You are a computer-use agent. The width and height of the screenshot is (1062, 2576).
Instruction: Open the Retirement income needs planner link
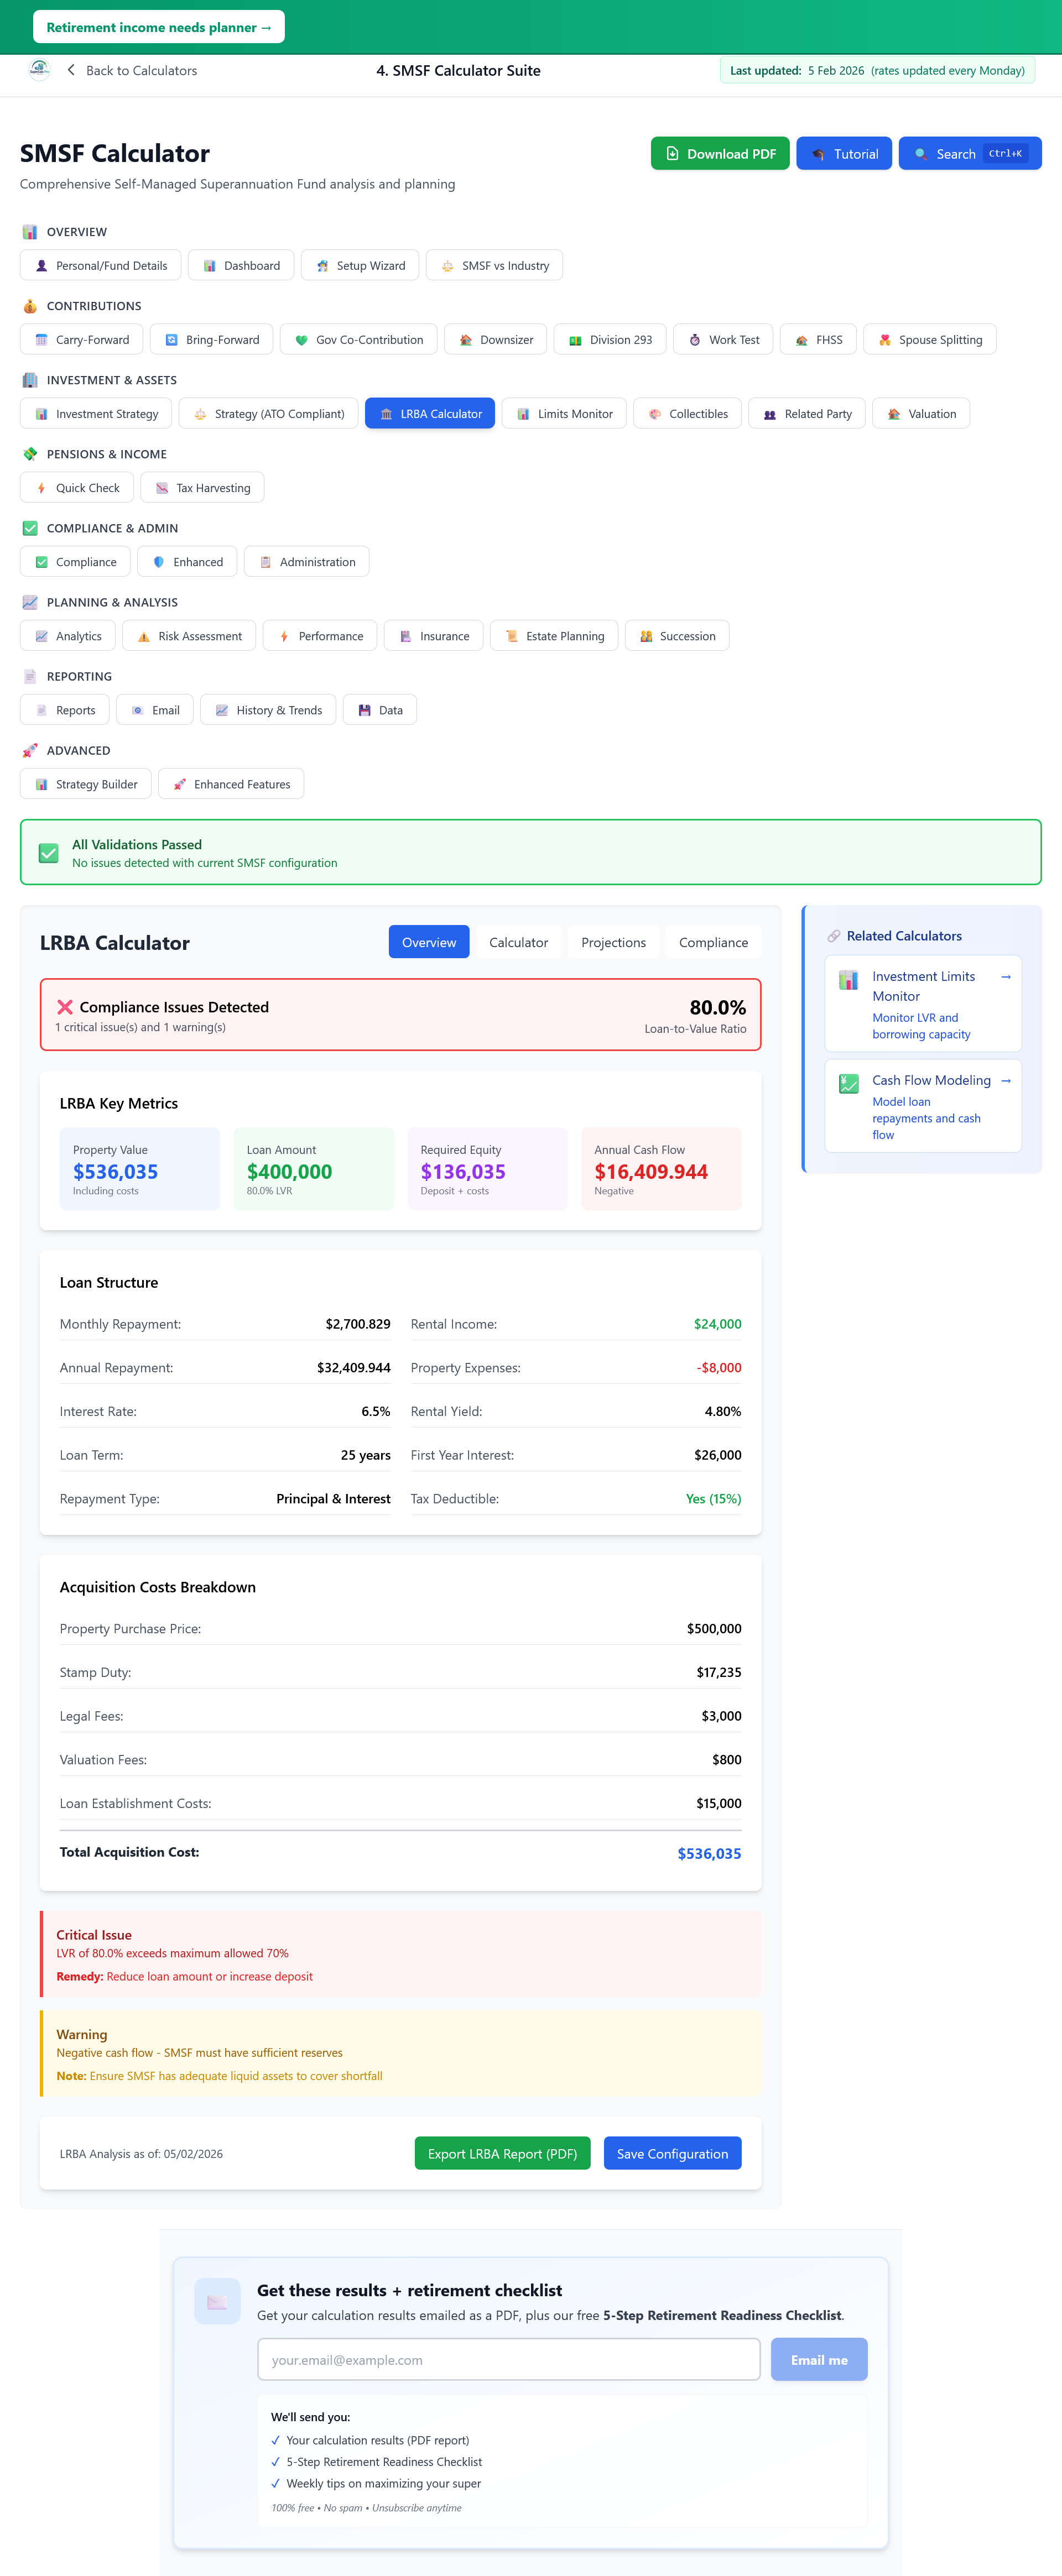pos(158,27)
